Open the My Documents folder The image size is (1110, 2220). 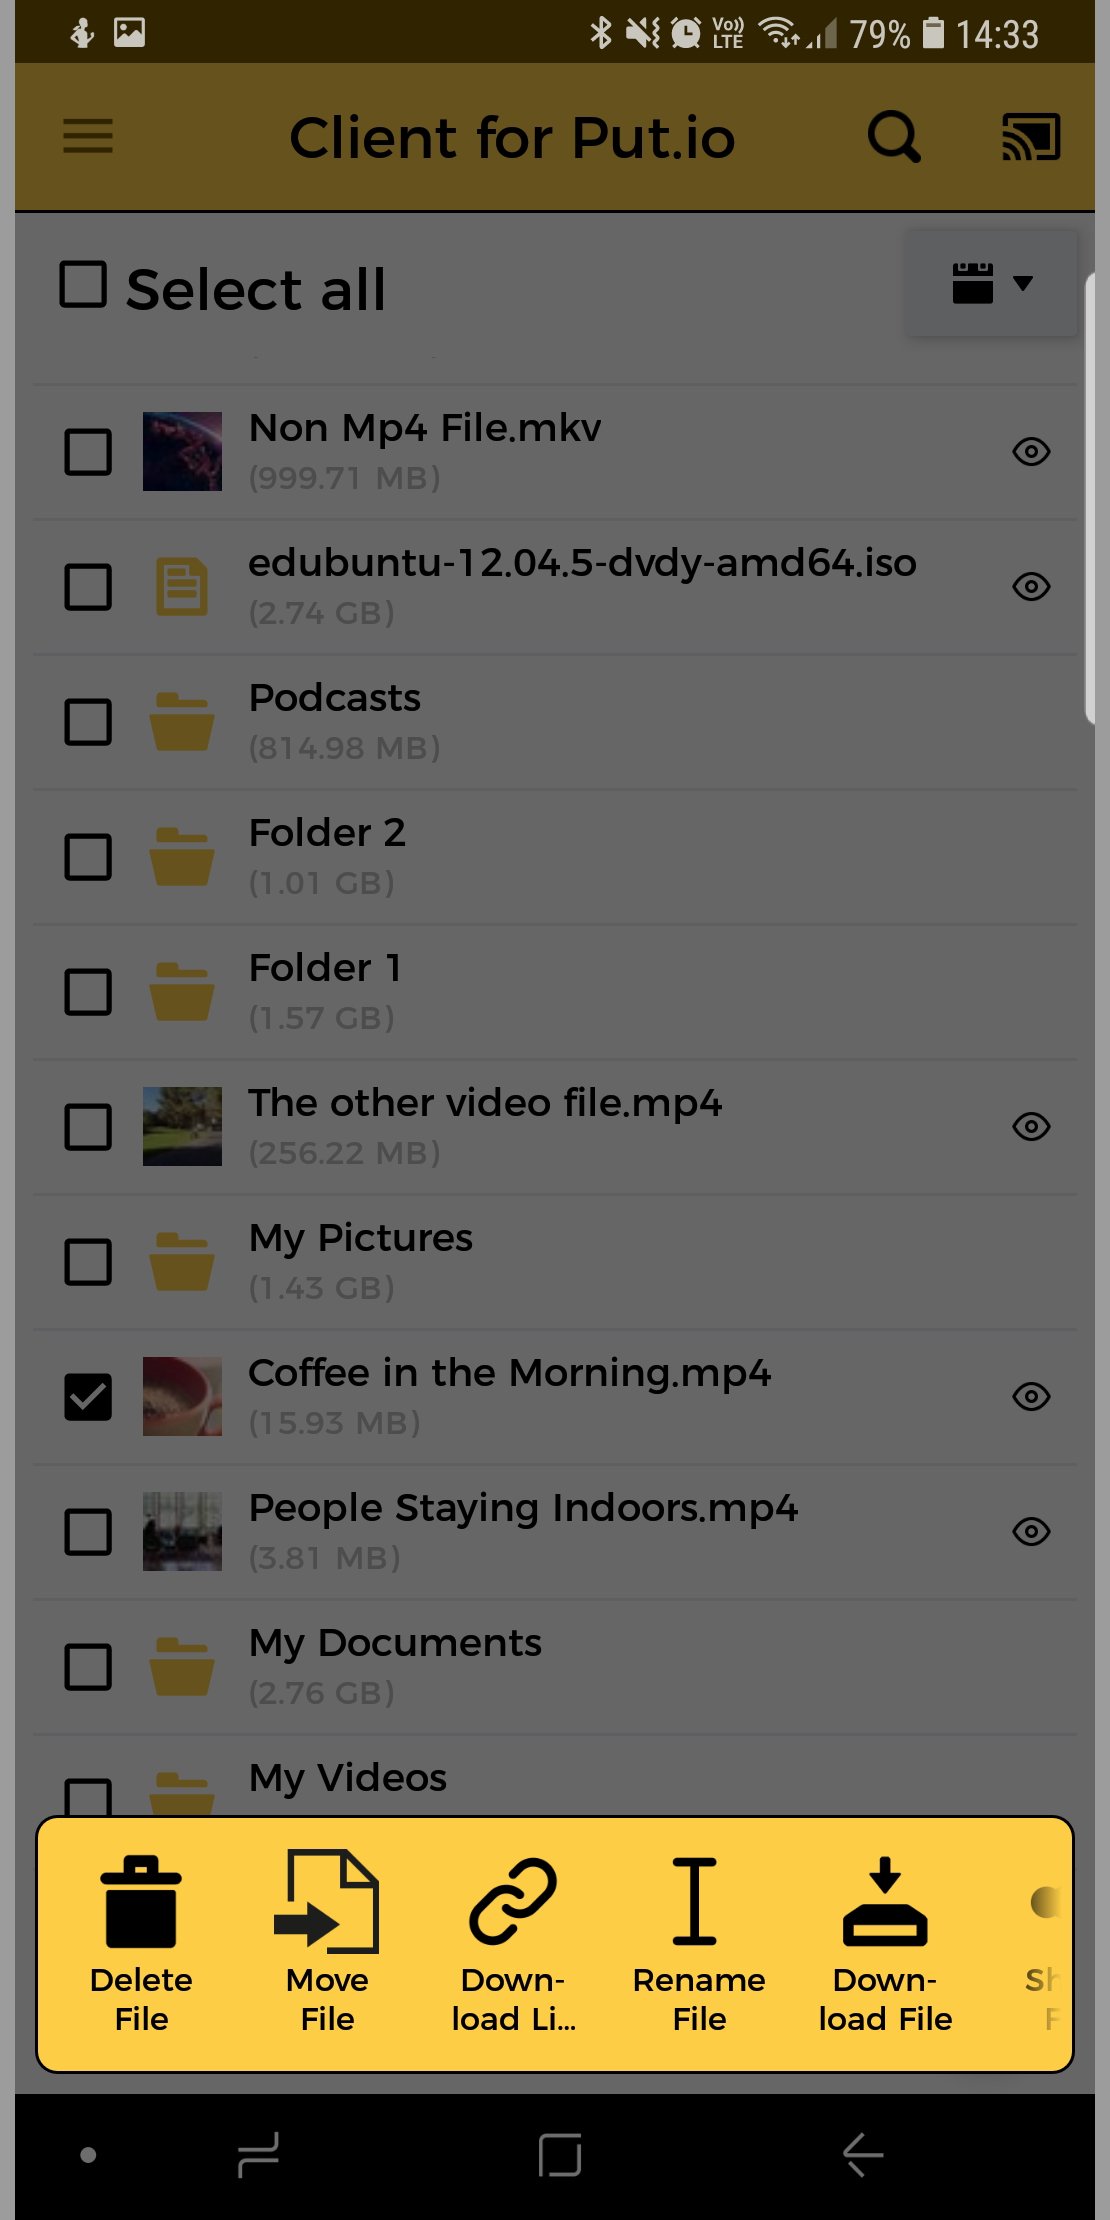[x=556, y=1667]
